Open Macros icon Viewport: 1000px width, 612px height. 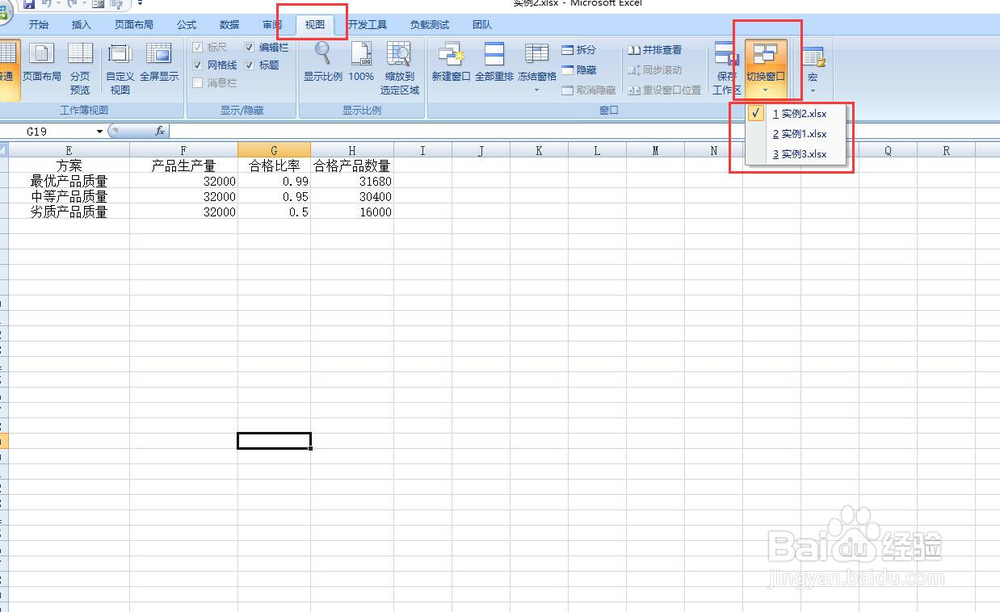(x=813, y=56)
